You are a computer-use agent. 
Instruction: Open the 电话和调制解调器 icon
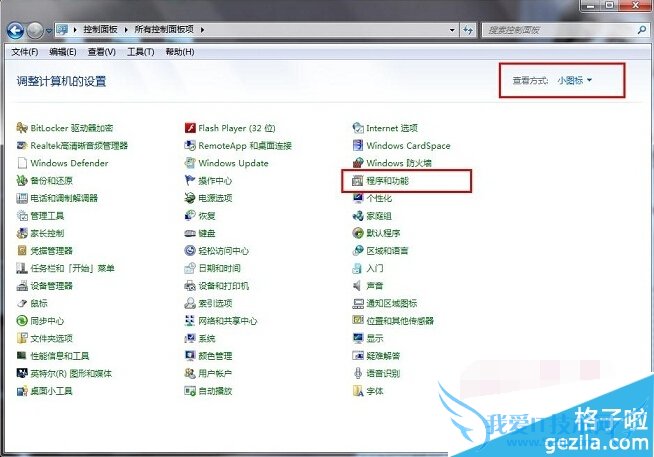click(22, 198)
